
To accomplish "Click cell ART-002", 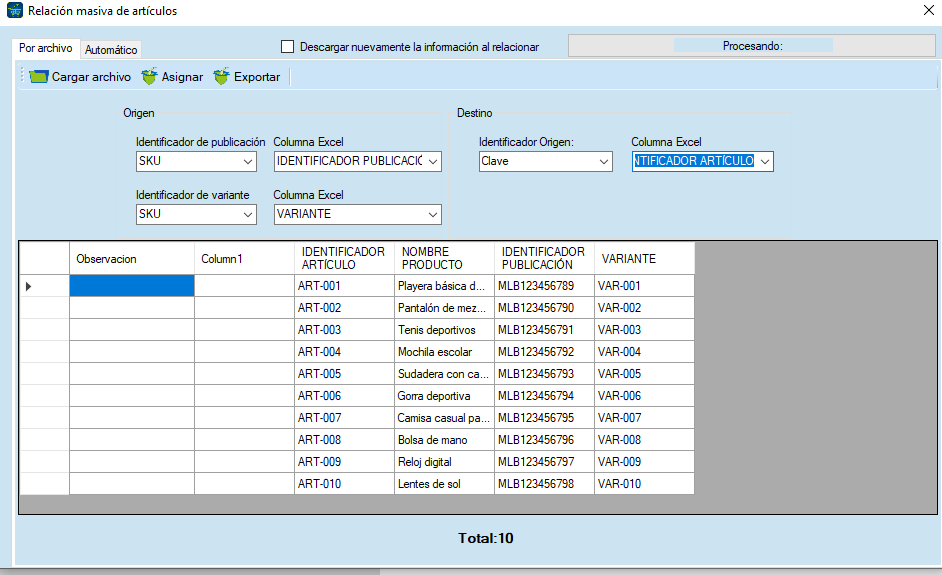I will click(344, 308).
